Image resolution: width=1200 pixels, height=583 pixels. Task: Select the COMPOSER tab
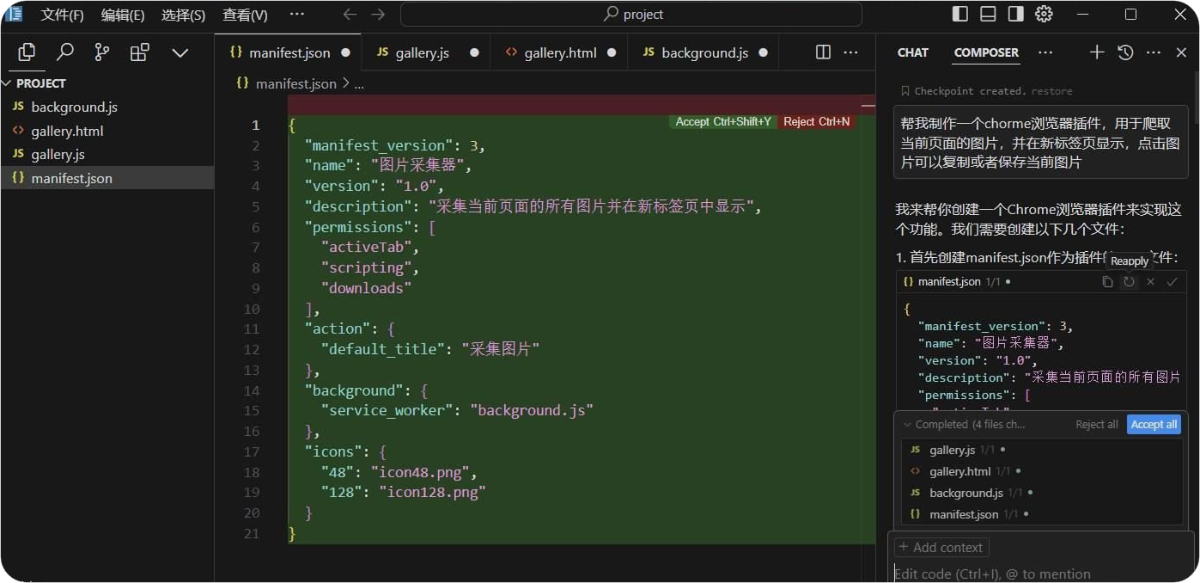click(x=986, y=53)
